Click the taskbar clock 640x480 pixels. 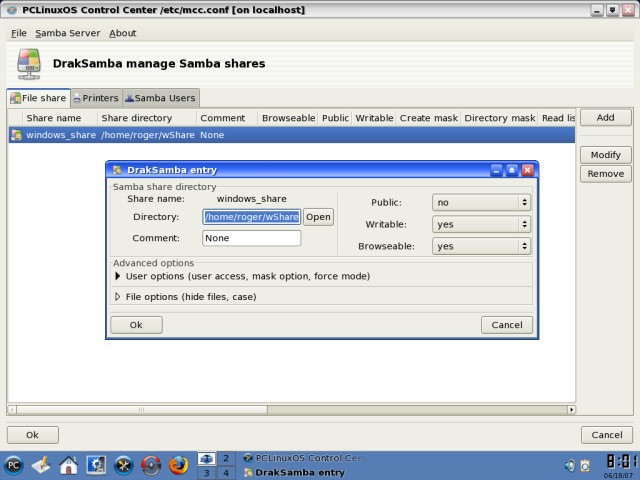point(621,462)
